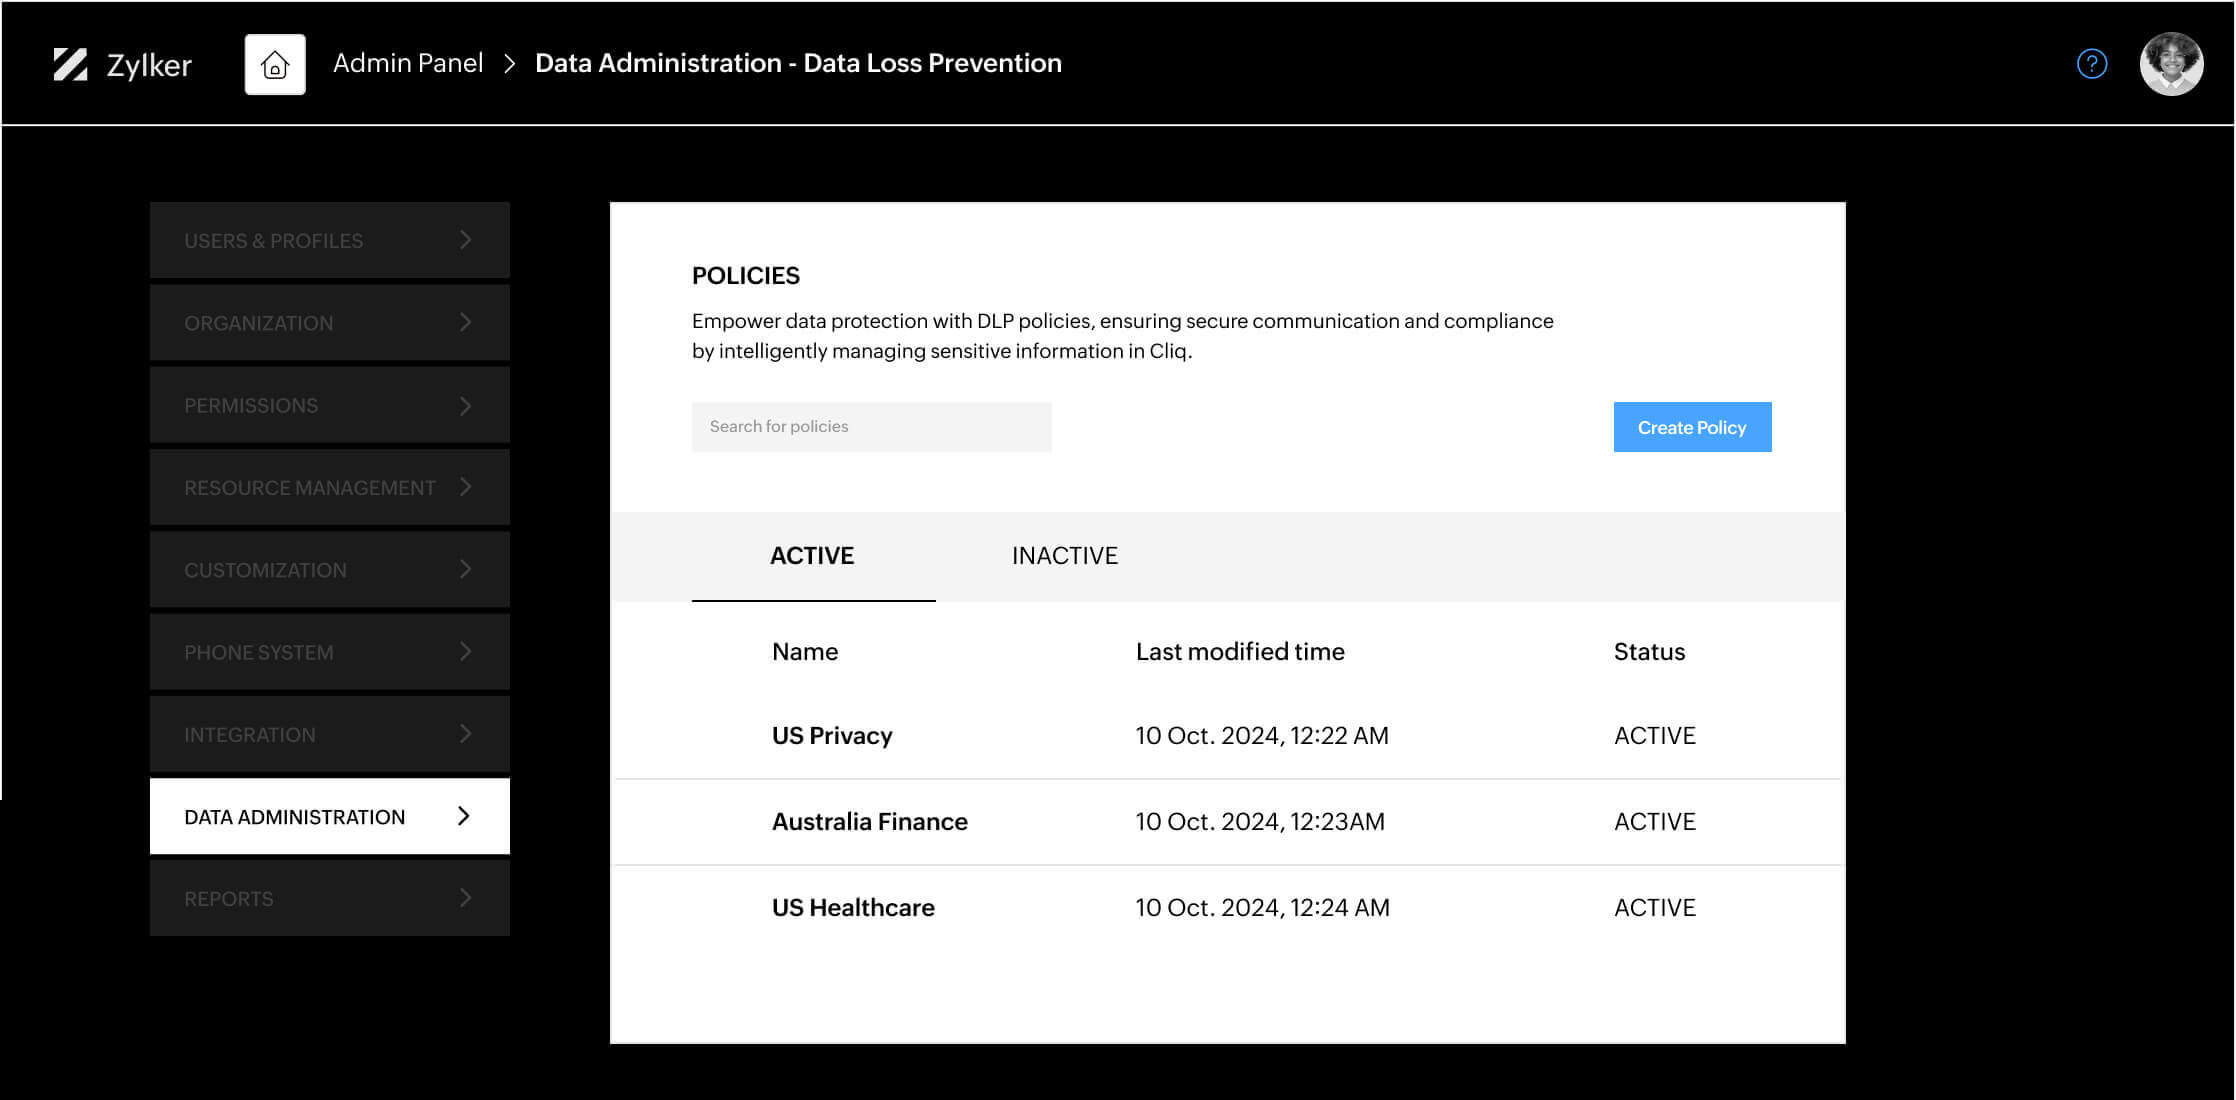Viewport: 2236px width, 1100px height.
Task: Expand Phone System chevron arrow
Action: coord(465,652)
